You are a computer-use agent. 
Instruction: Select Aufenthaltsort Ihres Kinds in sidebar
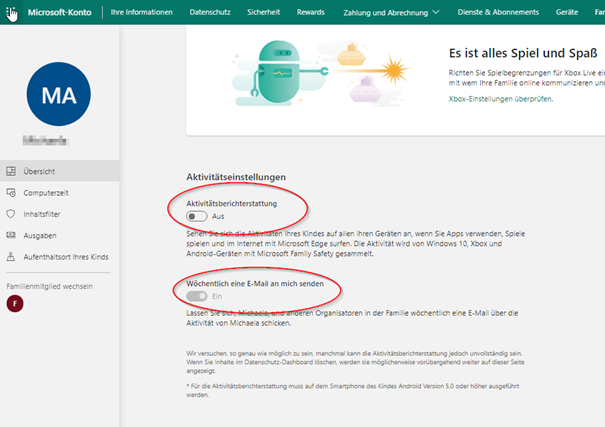pyautogui.click(x=59, y=257)
